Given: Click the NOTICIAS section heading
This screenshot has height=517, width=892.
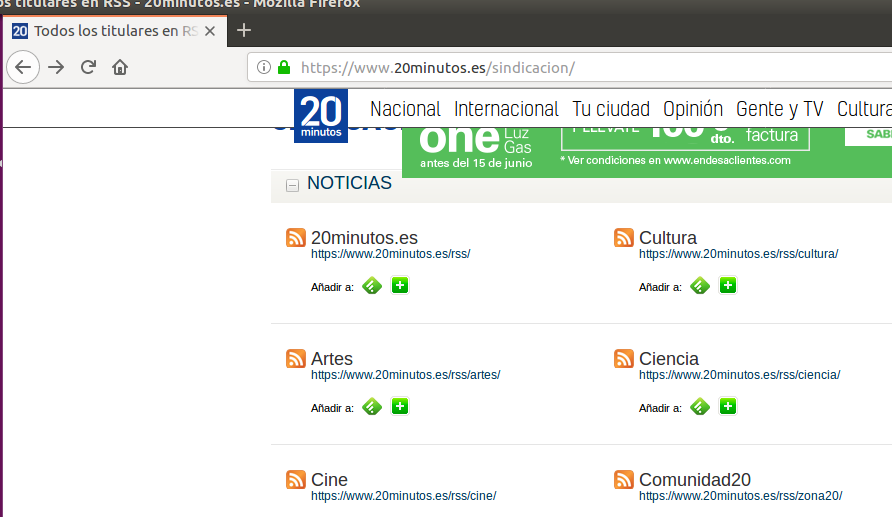Looking at the screenshot, I should point(349,183).
